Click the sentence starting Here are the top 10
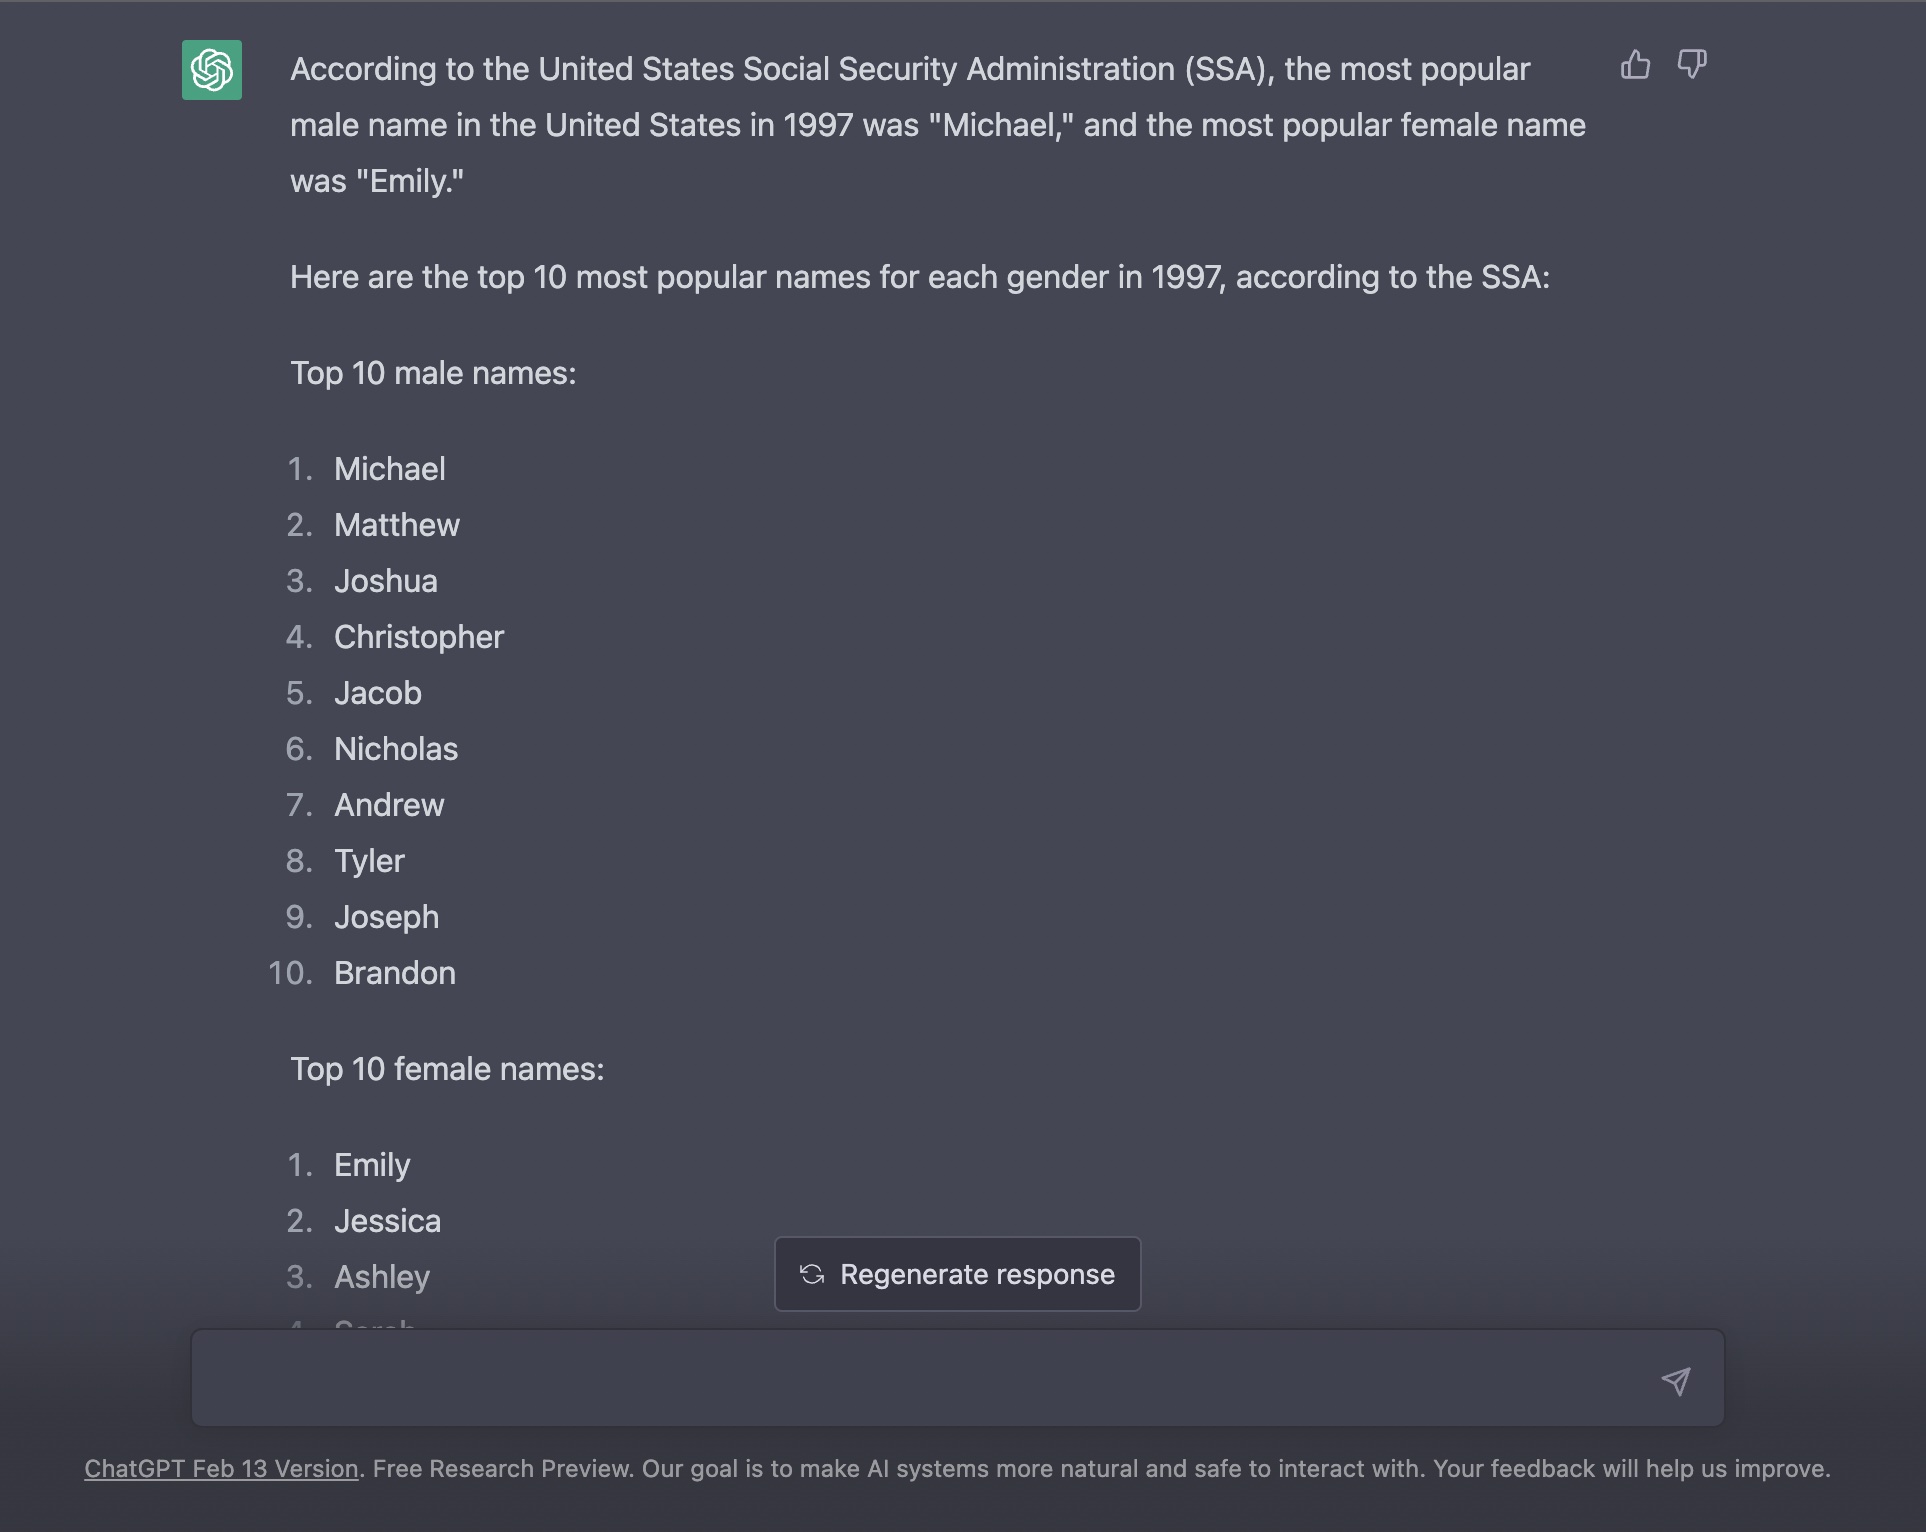This screenshot has width=1926, height=1532. 920,277
